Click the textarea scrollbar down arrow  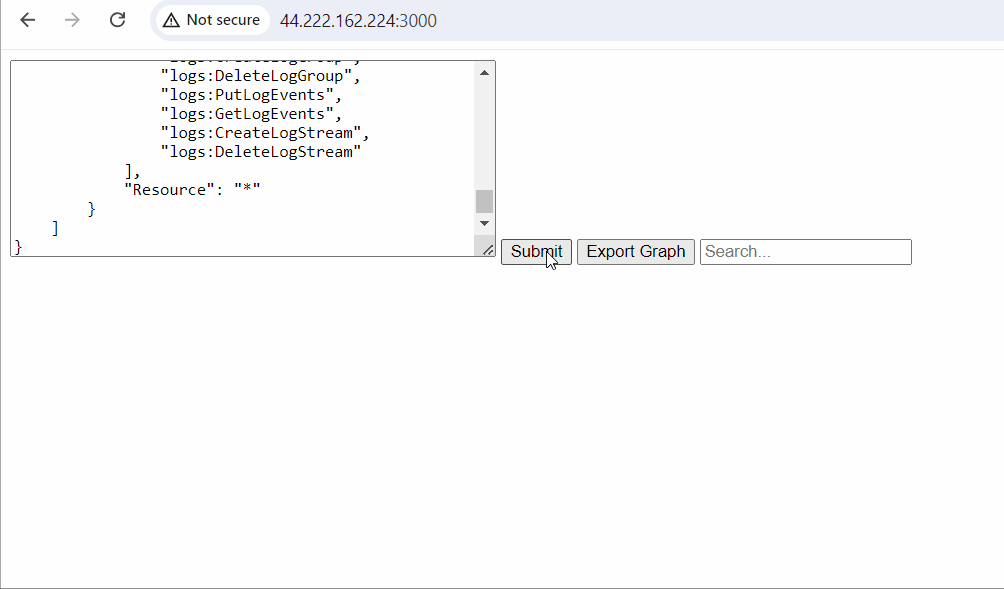coord(485,223)
